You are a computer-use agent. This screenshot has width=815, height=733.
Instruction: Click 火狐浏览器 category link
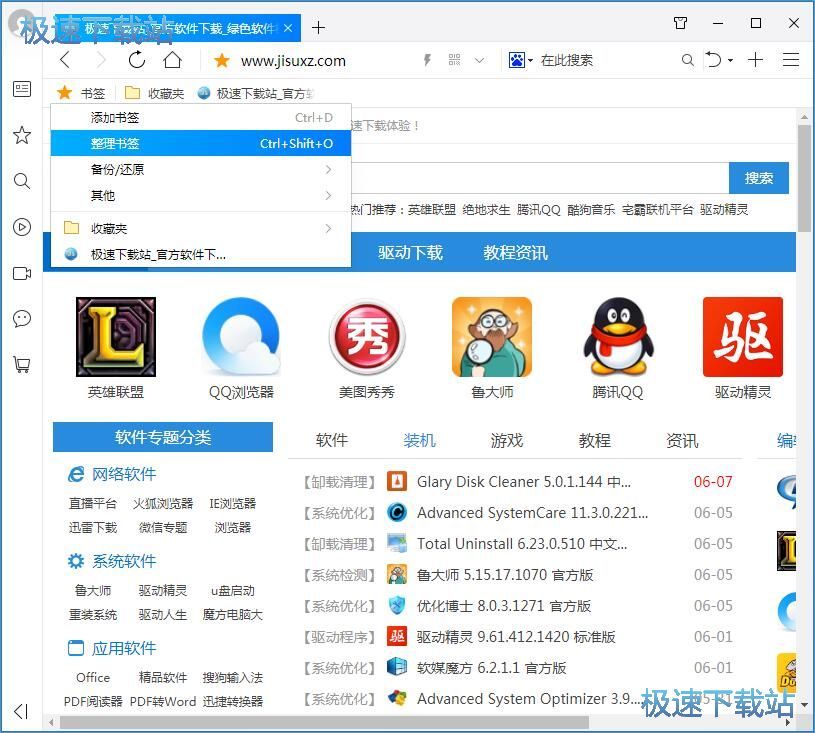point(163,503)
